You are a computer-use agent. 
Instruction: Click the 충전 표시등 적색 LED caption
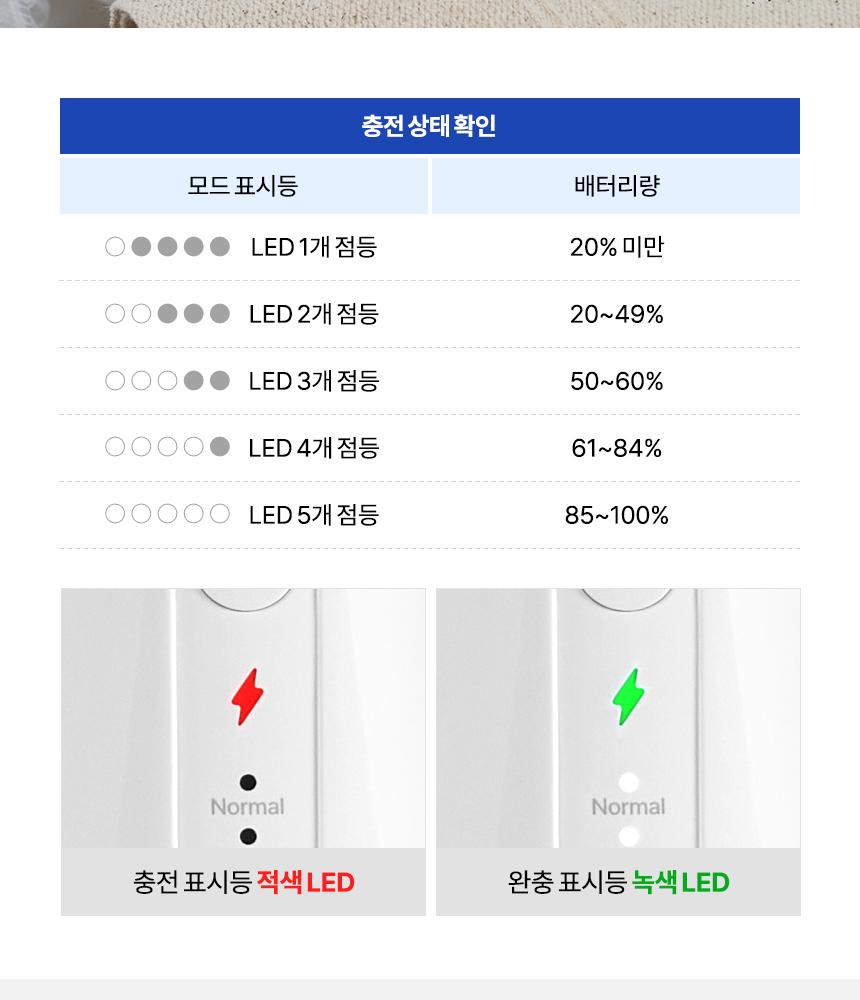click(243, 883)
